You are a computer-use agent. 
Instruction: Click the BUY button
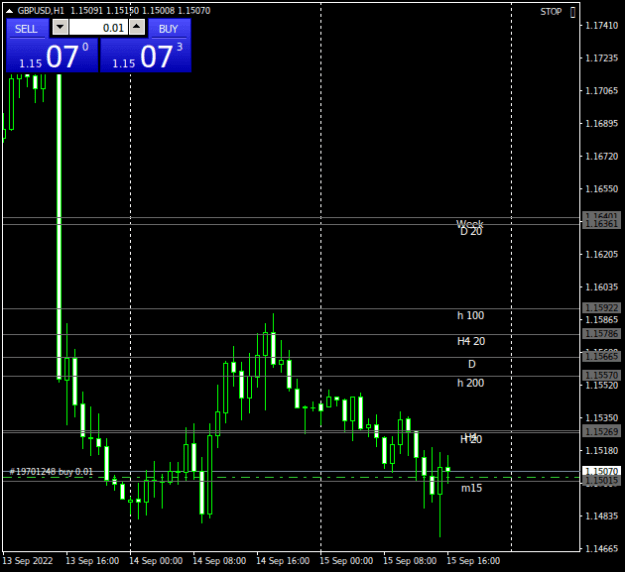(169, 29)
